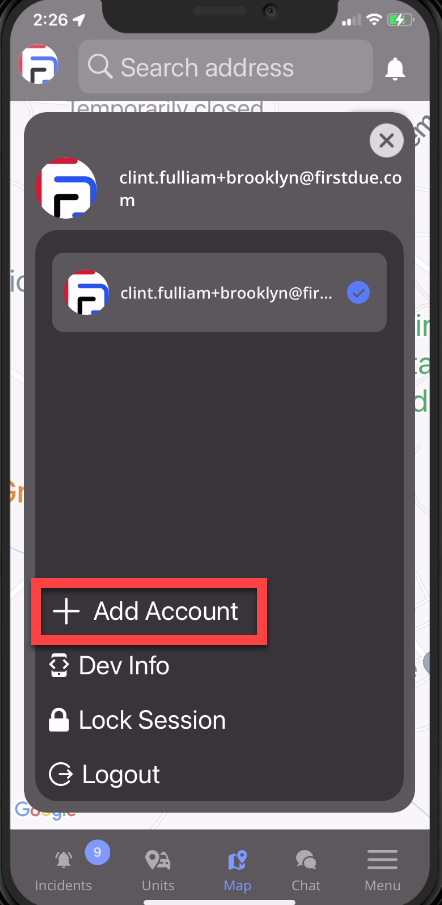Image resolution: width=442 pixels, height=905 pixels.
Task: Tap the plus icon next to Add Account
Action: pos(66,611)
